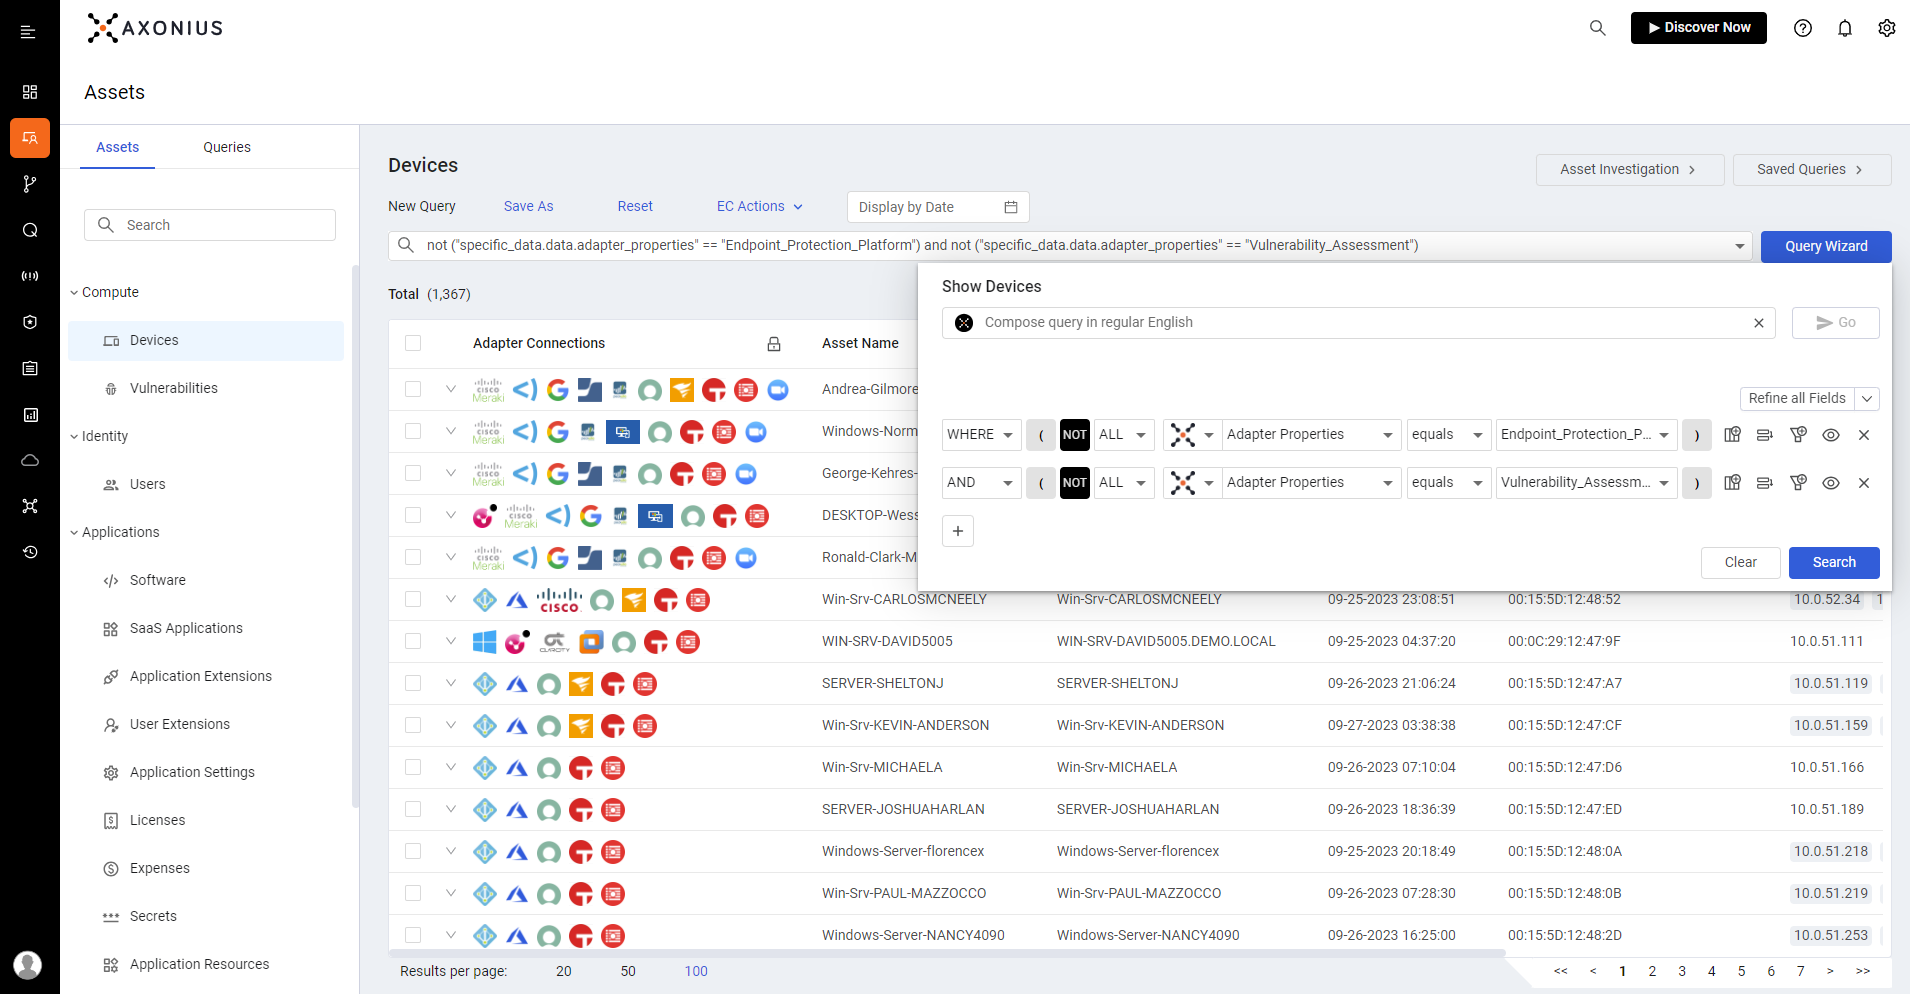
Task: Open the Query Wizard
Action: 1824,246
